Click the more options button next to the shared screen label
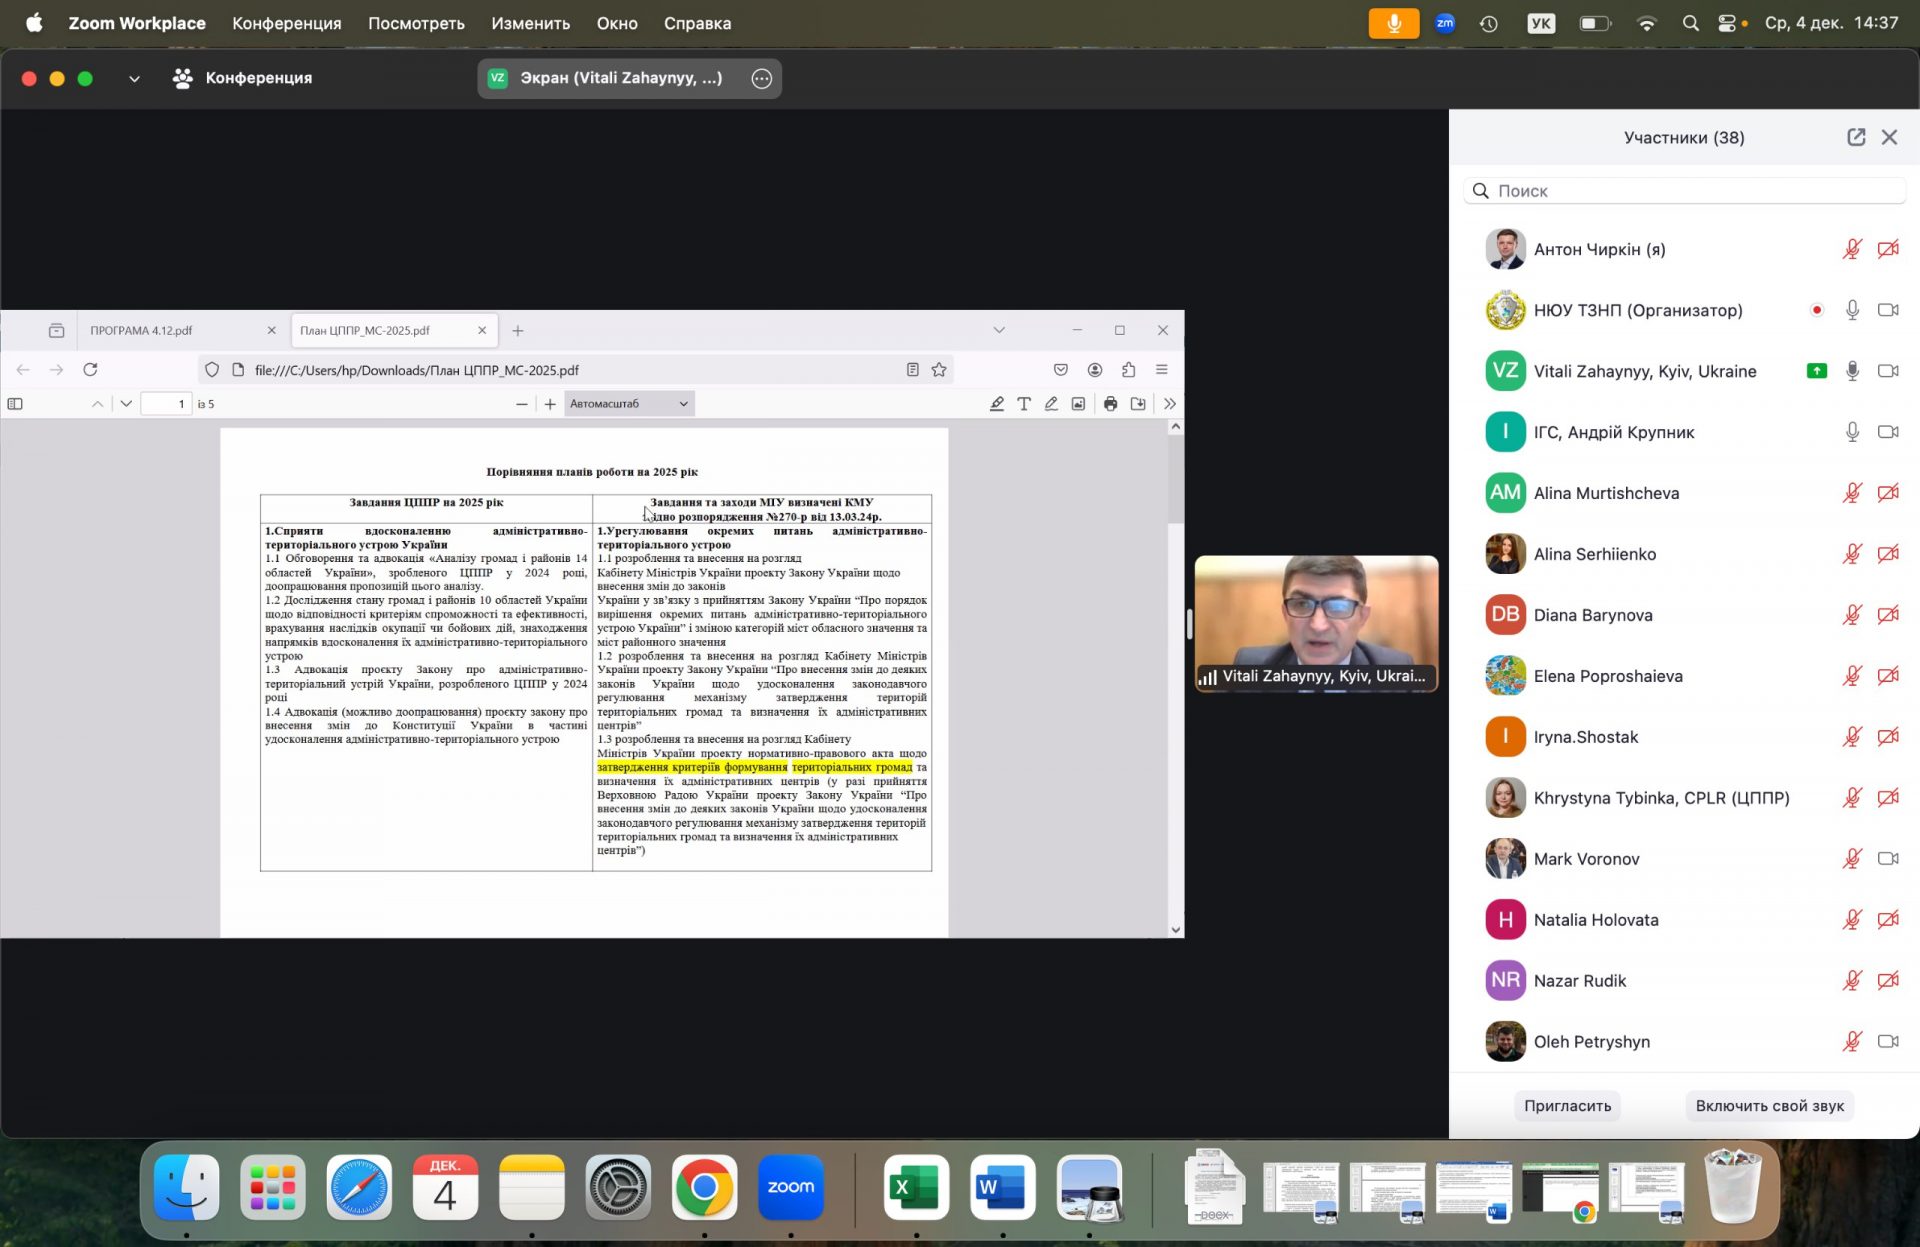Viewport: 1920px width, 1247px height. coord(761,78)
